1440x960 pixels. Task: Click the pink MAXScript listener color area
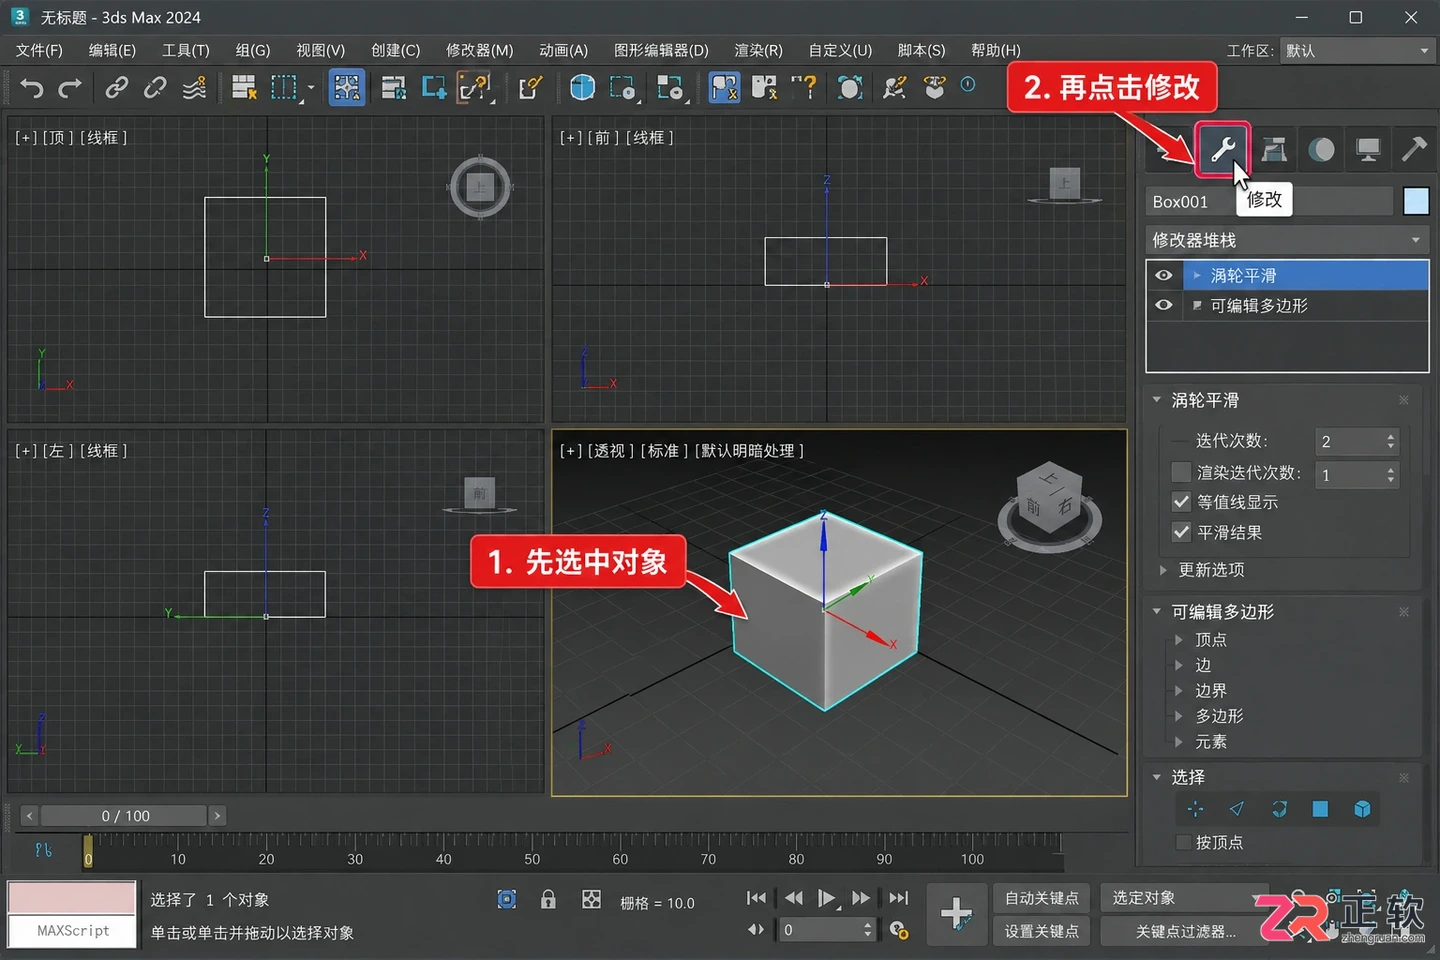(x=72, y=898)
